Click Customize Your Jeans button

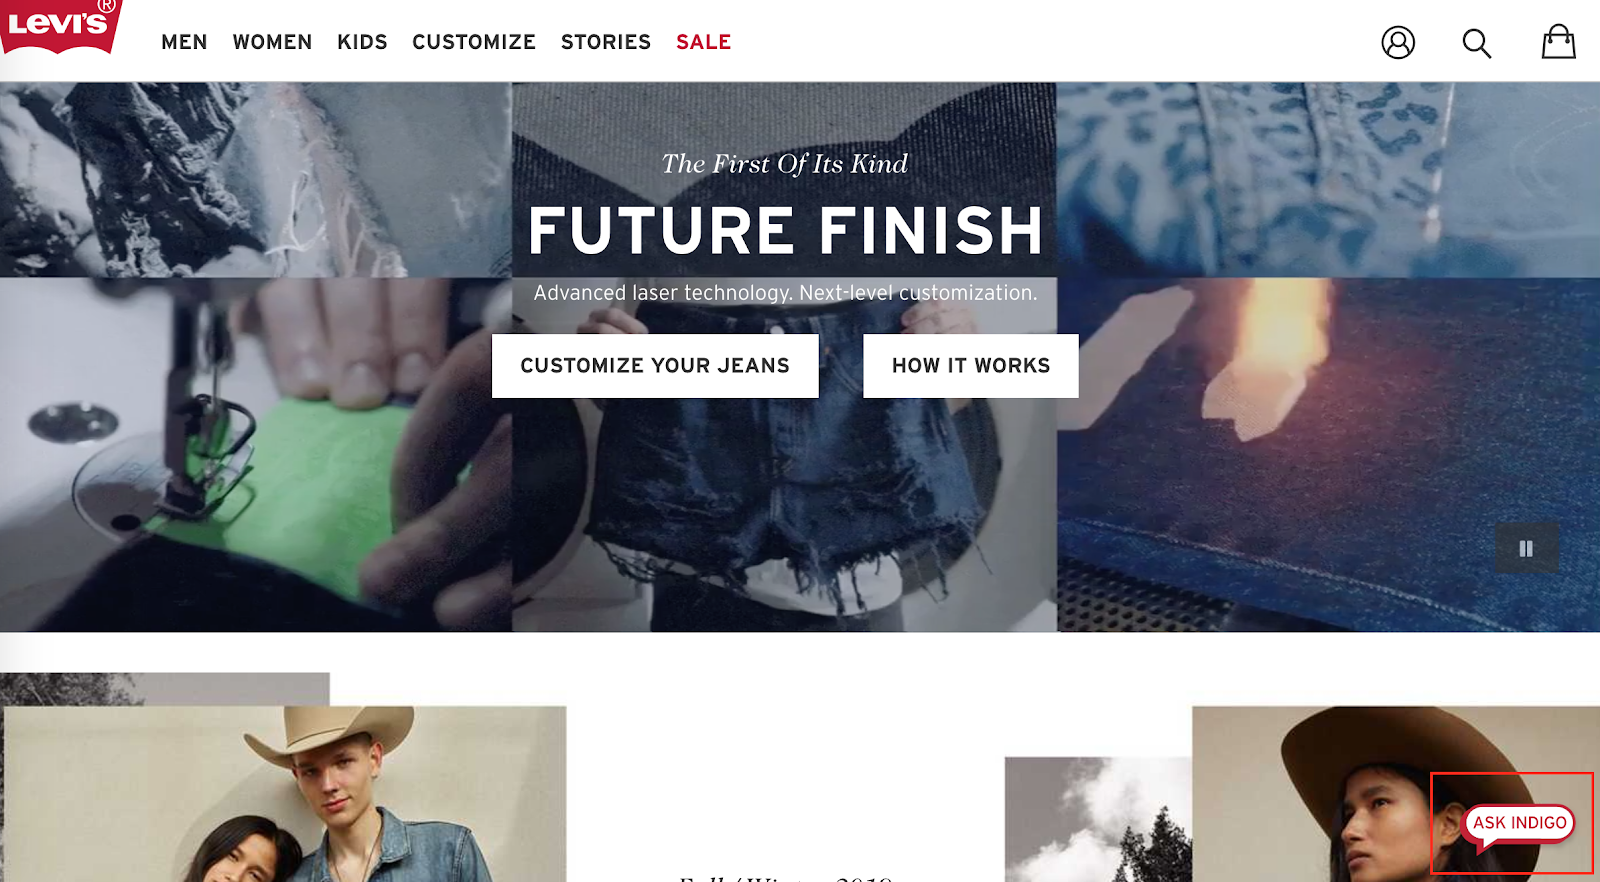(655, 366)
